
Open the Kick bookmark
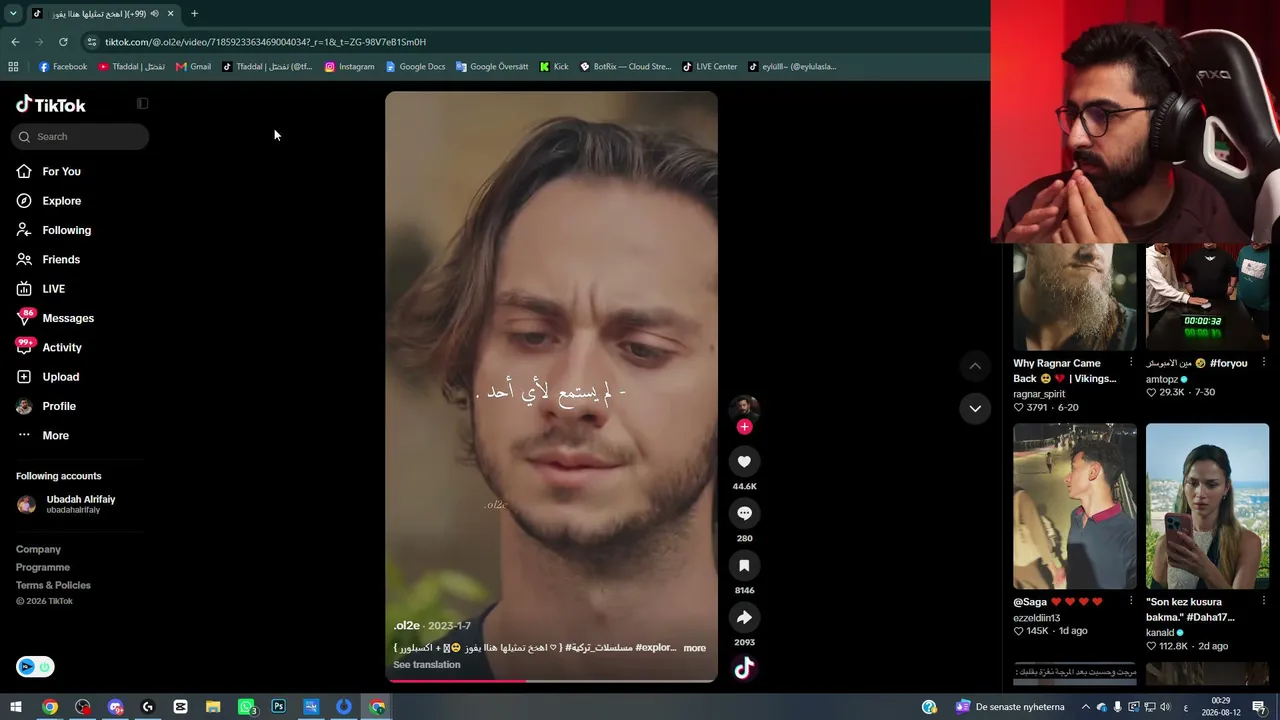[x=554, y=67]
